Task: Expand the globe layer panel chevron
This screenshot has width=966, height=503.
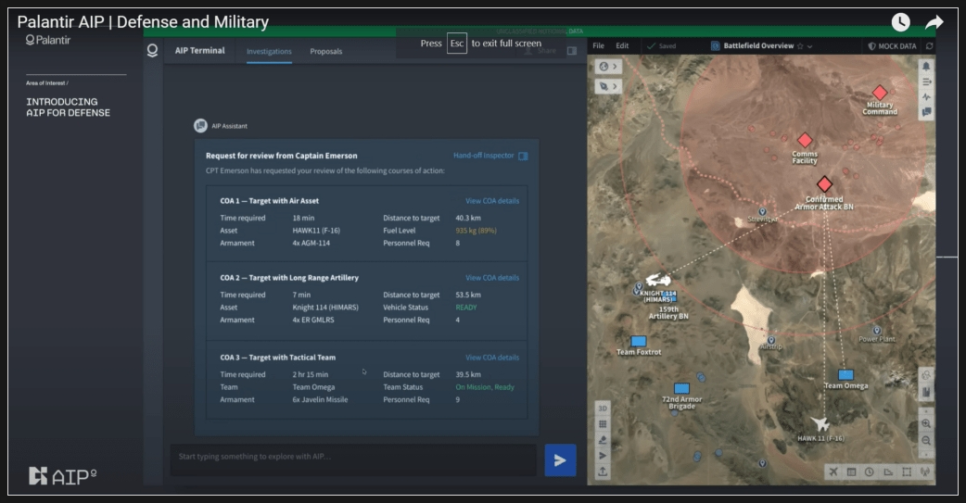Action: coord(615,67)
